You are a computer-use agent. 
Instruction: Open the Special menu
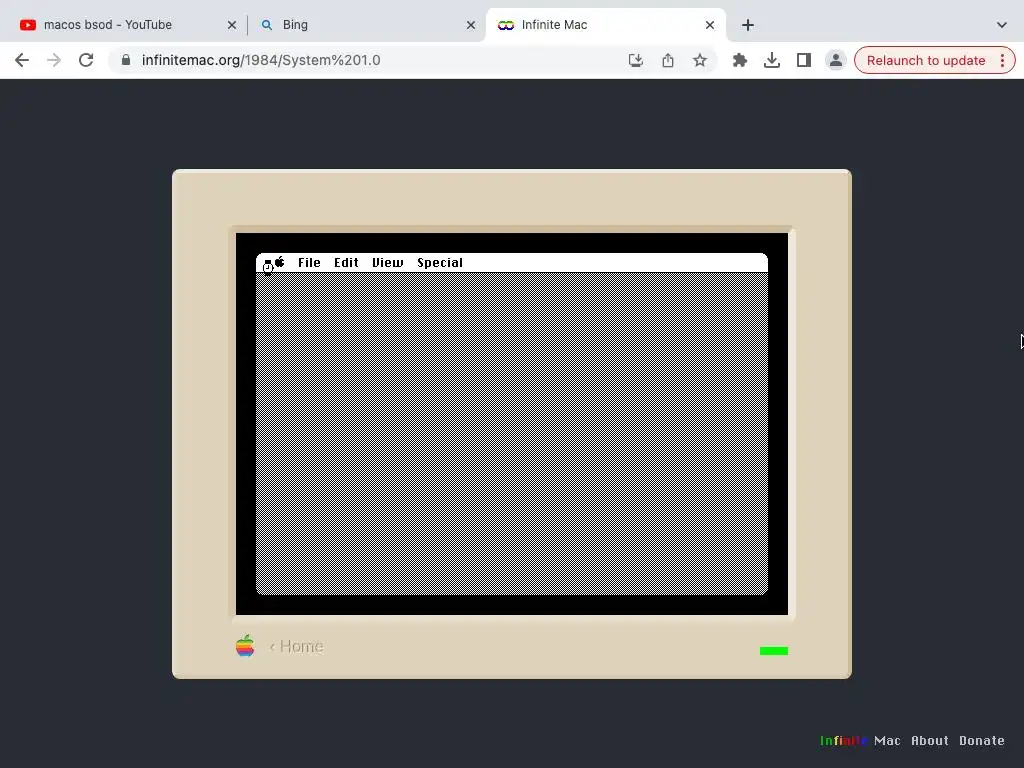[x=440, y=263]
